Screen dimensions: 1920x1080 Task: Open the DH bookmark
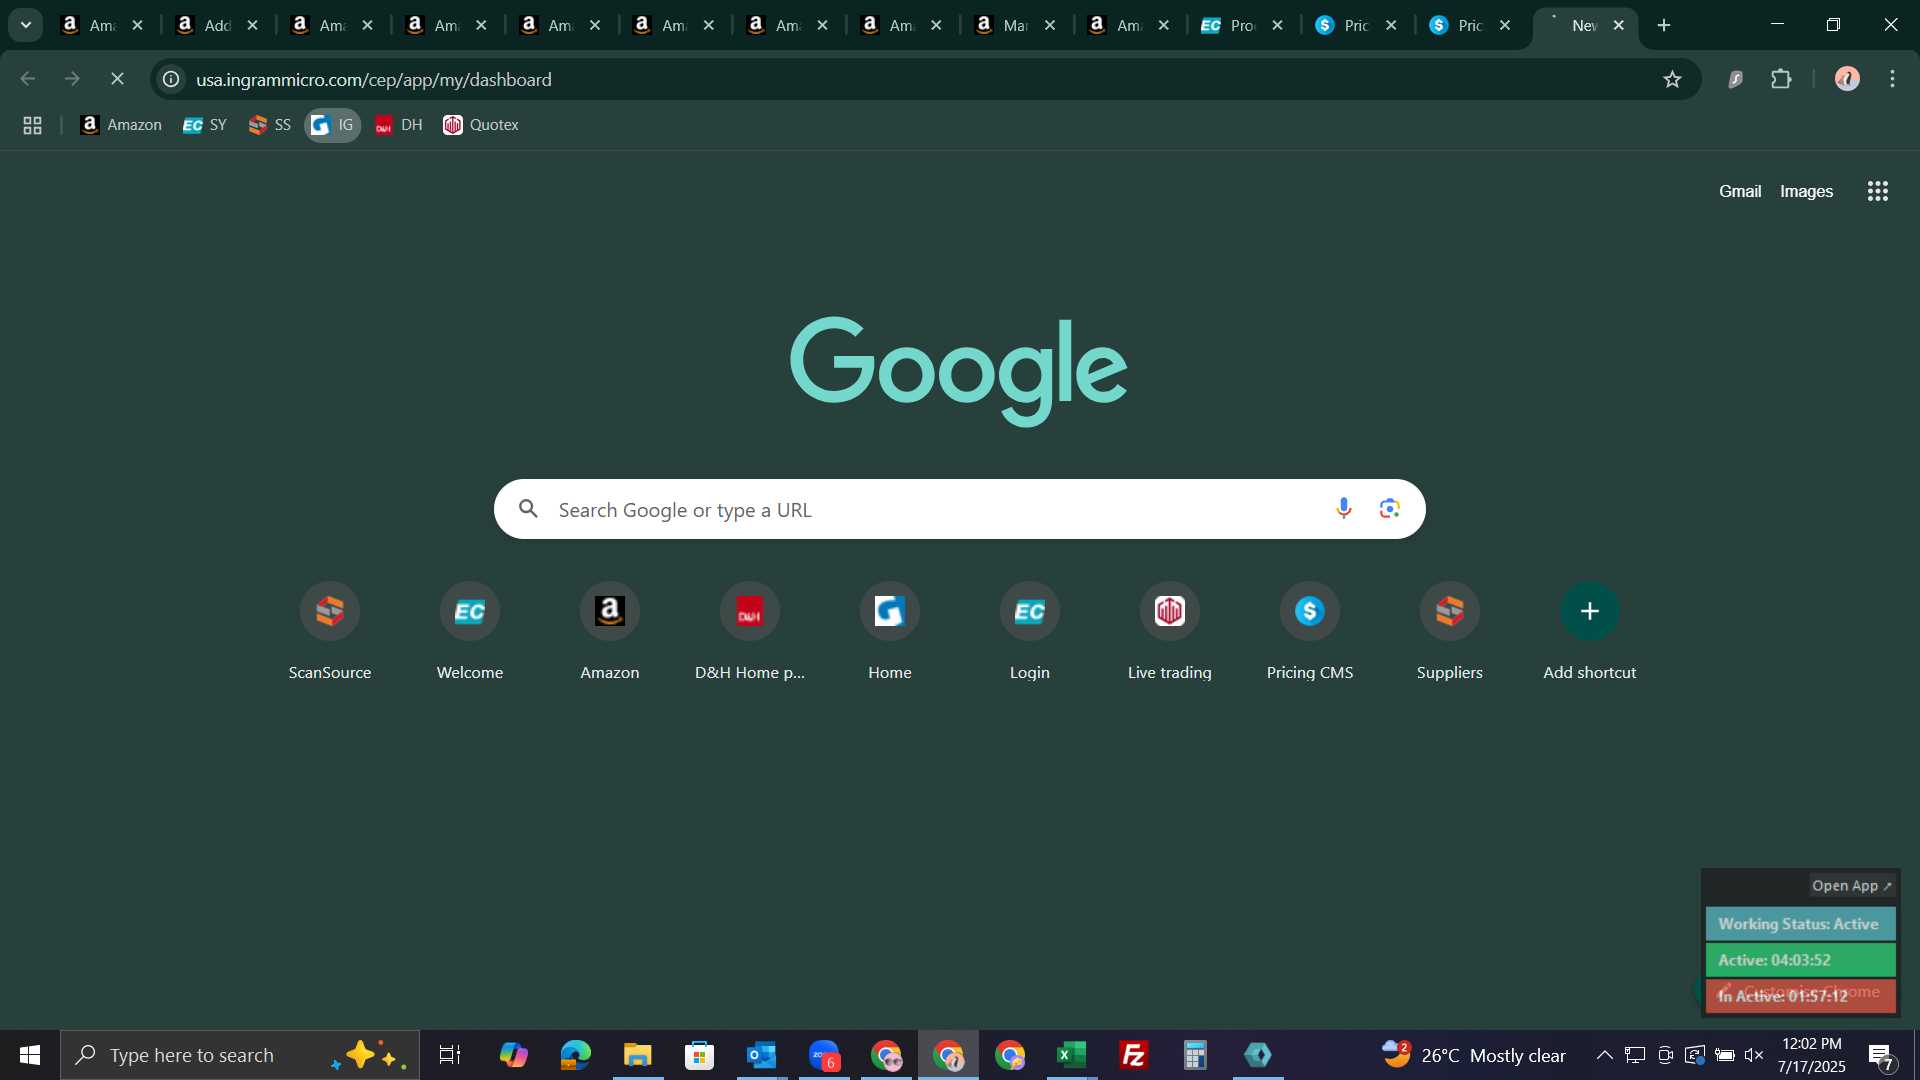[x=399, y=125]
